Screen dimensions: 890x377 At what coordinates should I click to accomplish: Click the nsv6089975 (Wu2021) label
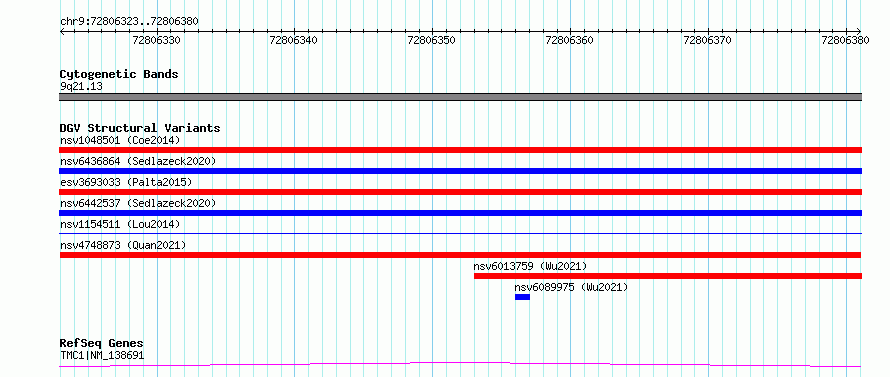pyautogui.click(x=572, y=287)
